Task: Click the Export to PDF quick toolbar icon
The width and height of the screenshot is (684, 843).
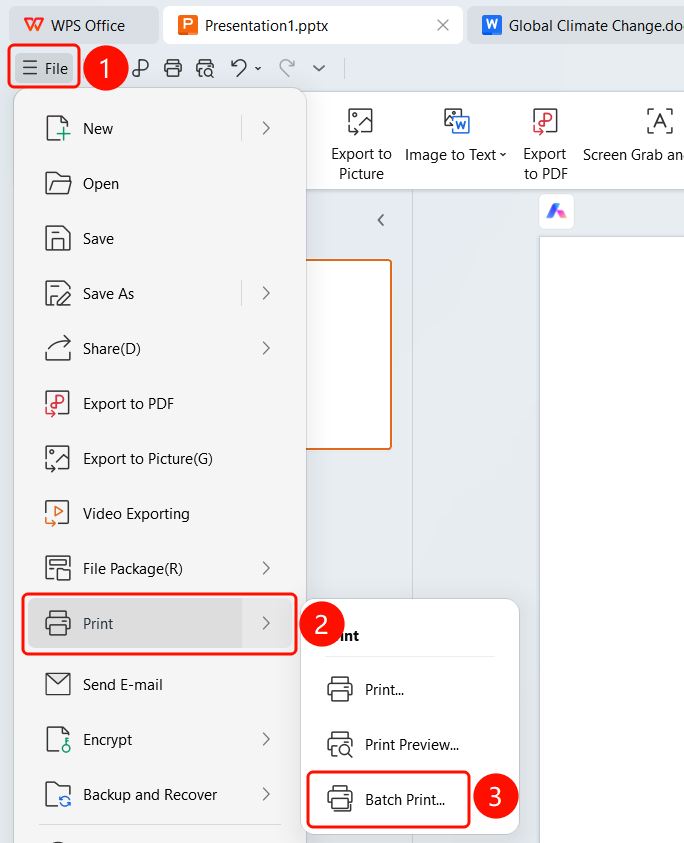Action: 140,68
